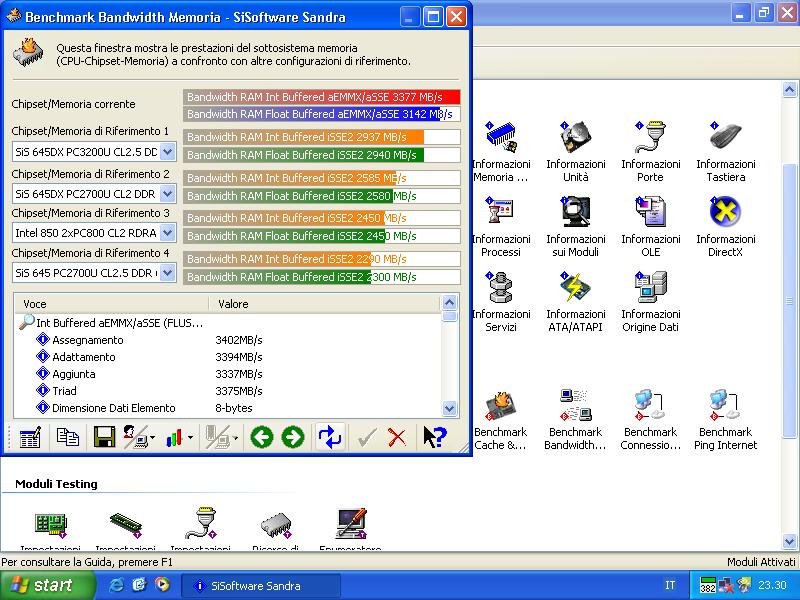Click the options table icon in benchmark toolbar
Image resolution: width=800 pixels, height=600 pixels.
click(x=30, y=438)
